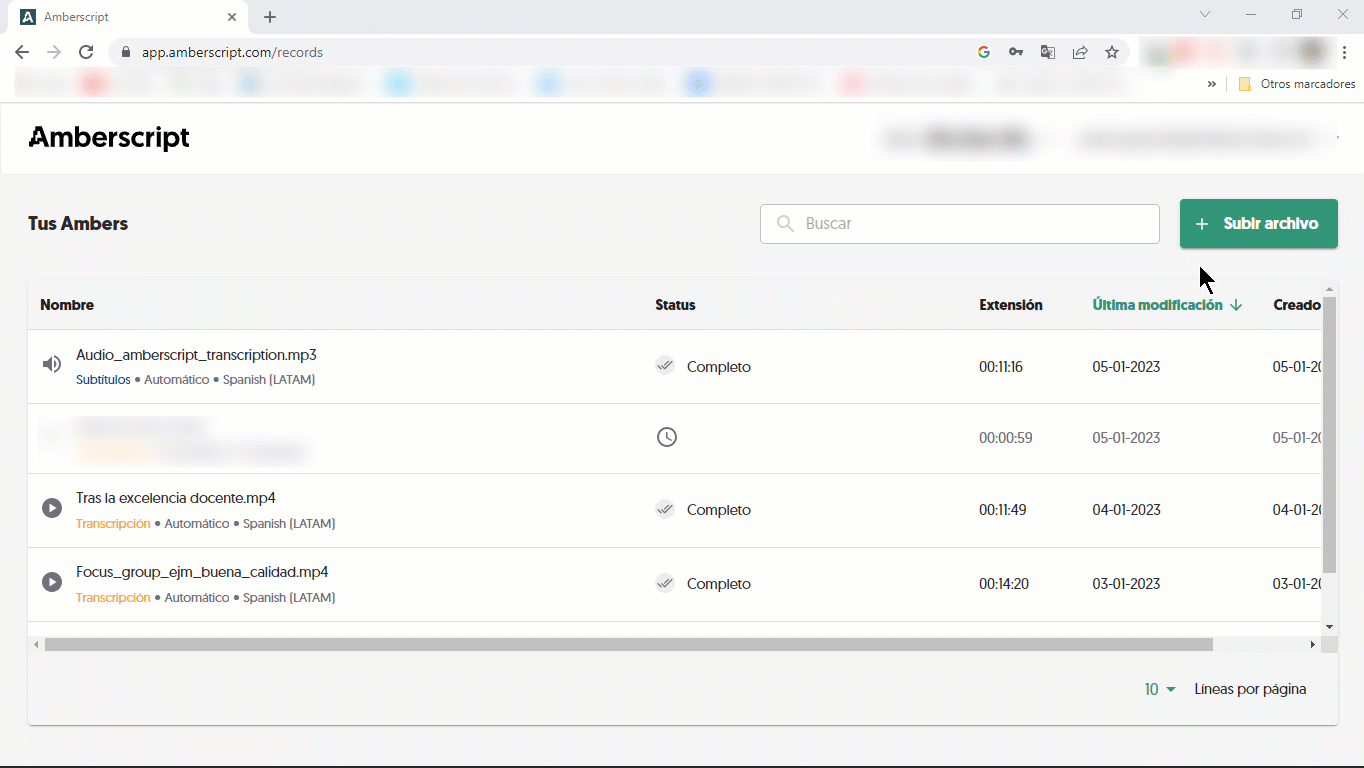Bookmark this page with the star icon
The image size is (1364, 768).
coord(1112,52)
